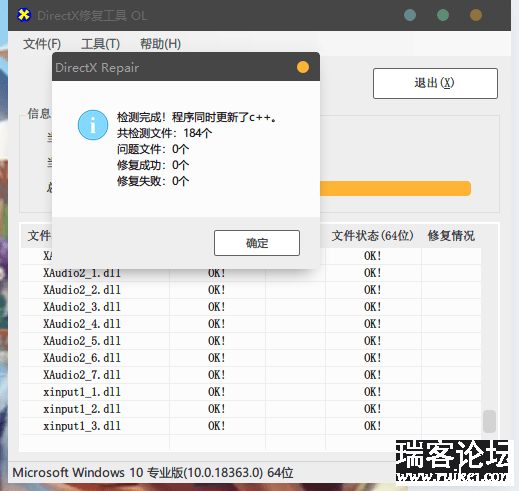Image resolution: width=519 pixels, height=491 pixels.
Task: Click the 问题文件: 0个 line
Action: pos(153,149)
